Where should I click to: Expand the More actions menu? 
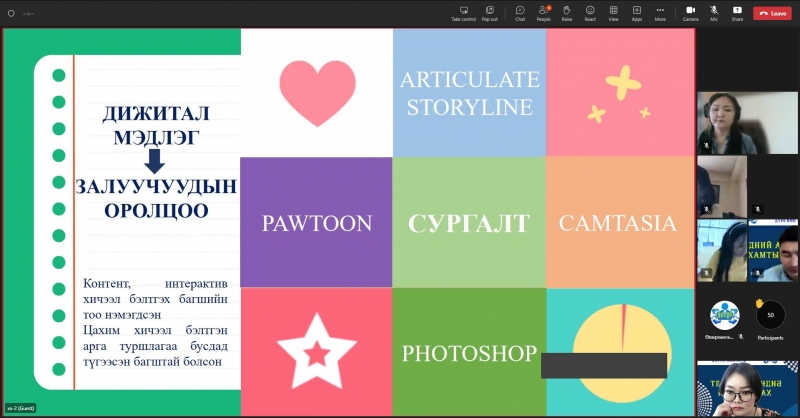660,12
